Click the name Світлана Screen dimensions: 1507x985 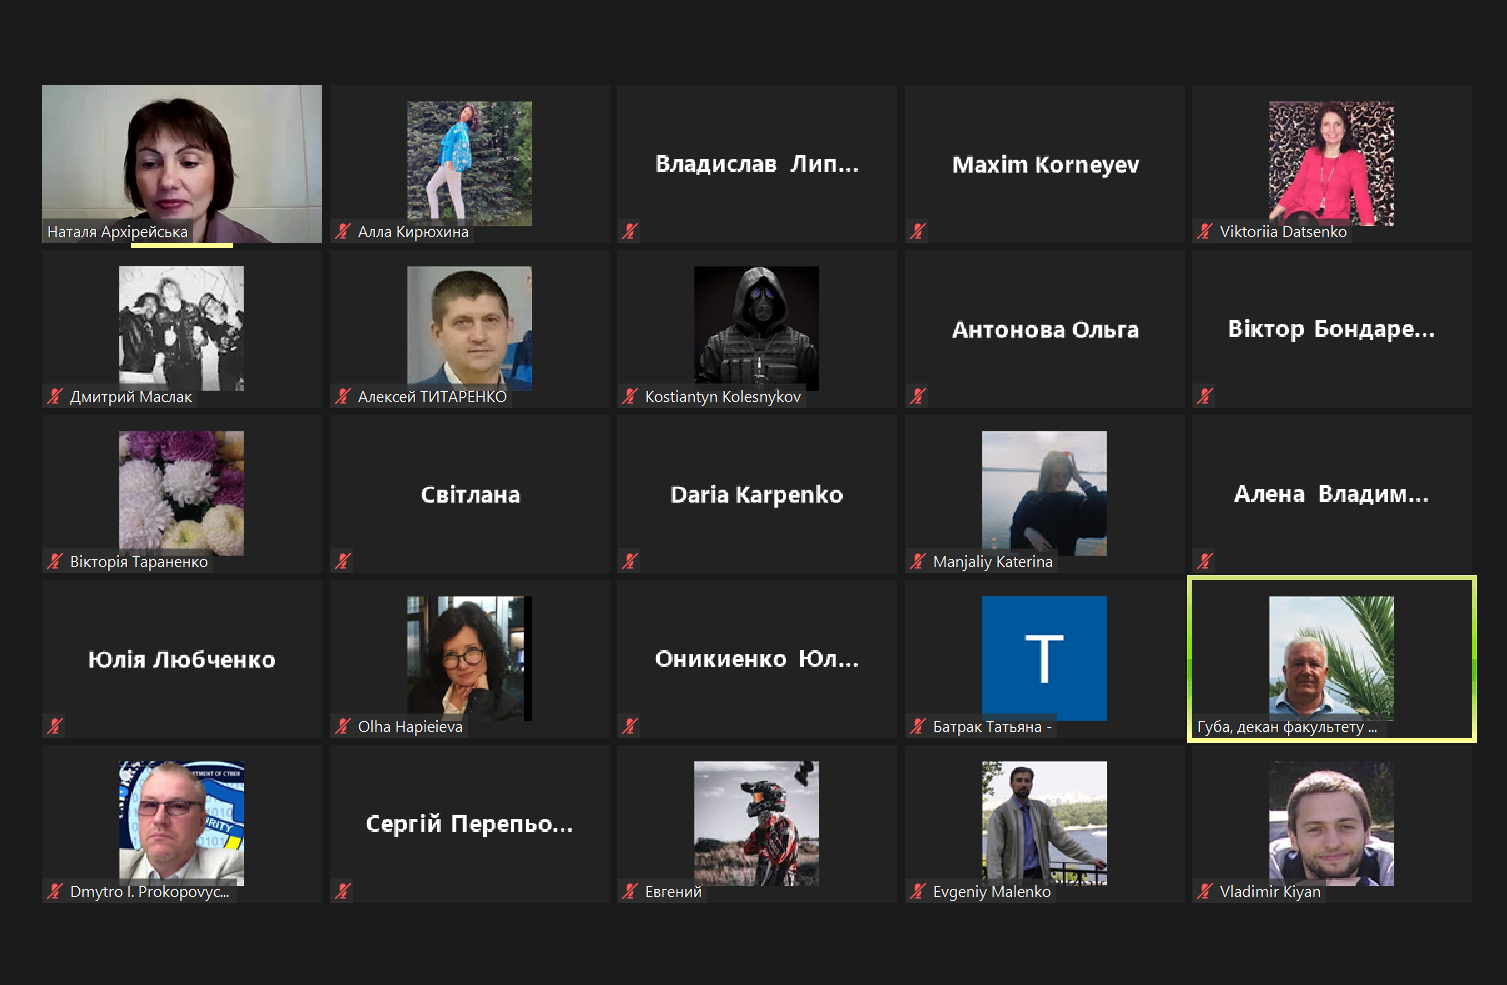click(x=470, y=495)
